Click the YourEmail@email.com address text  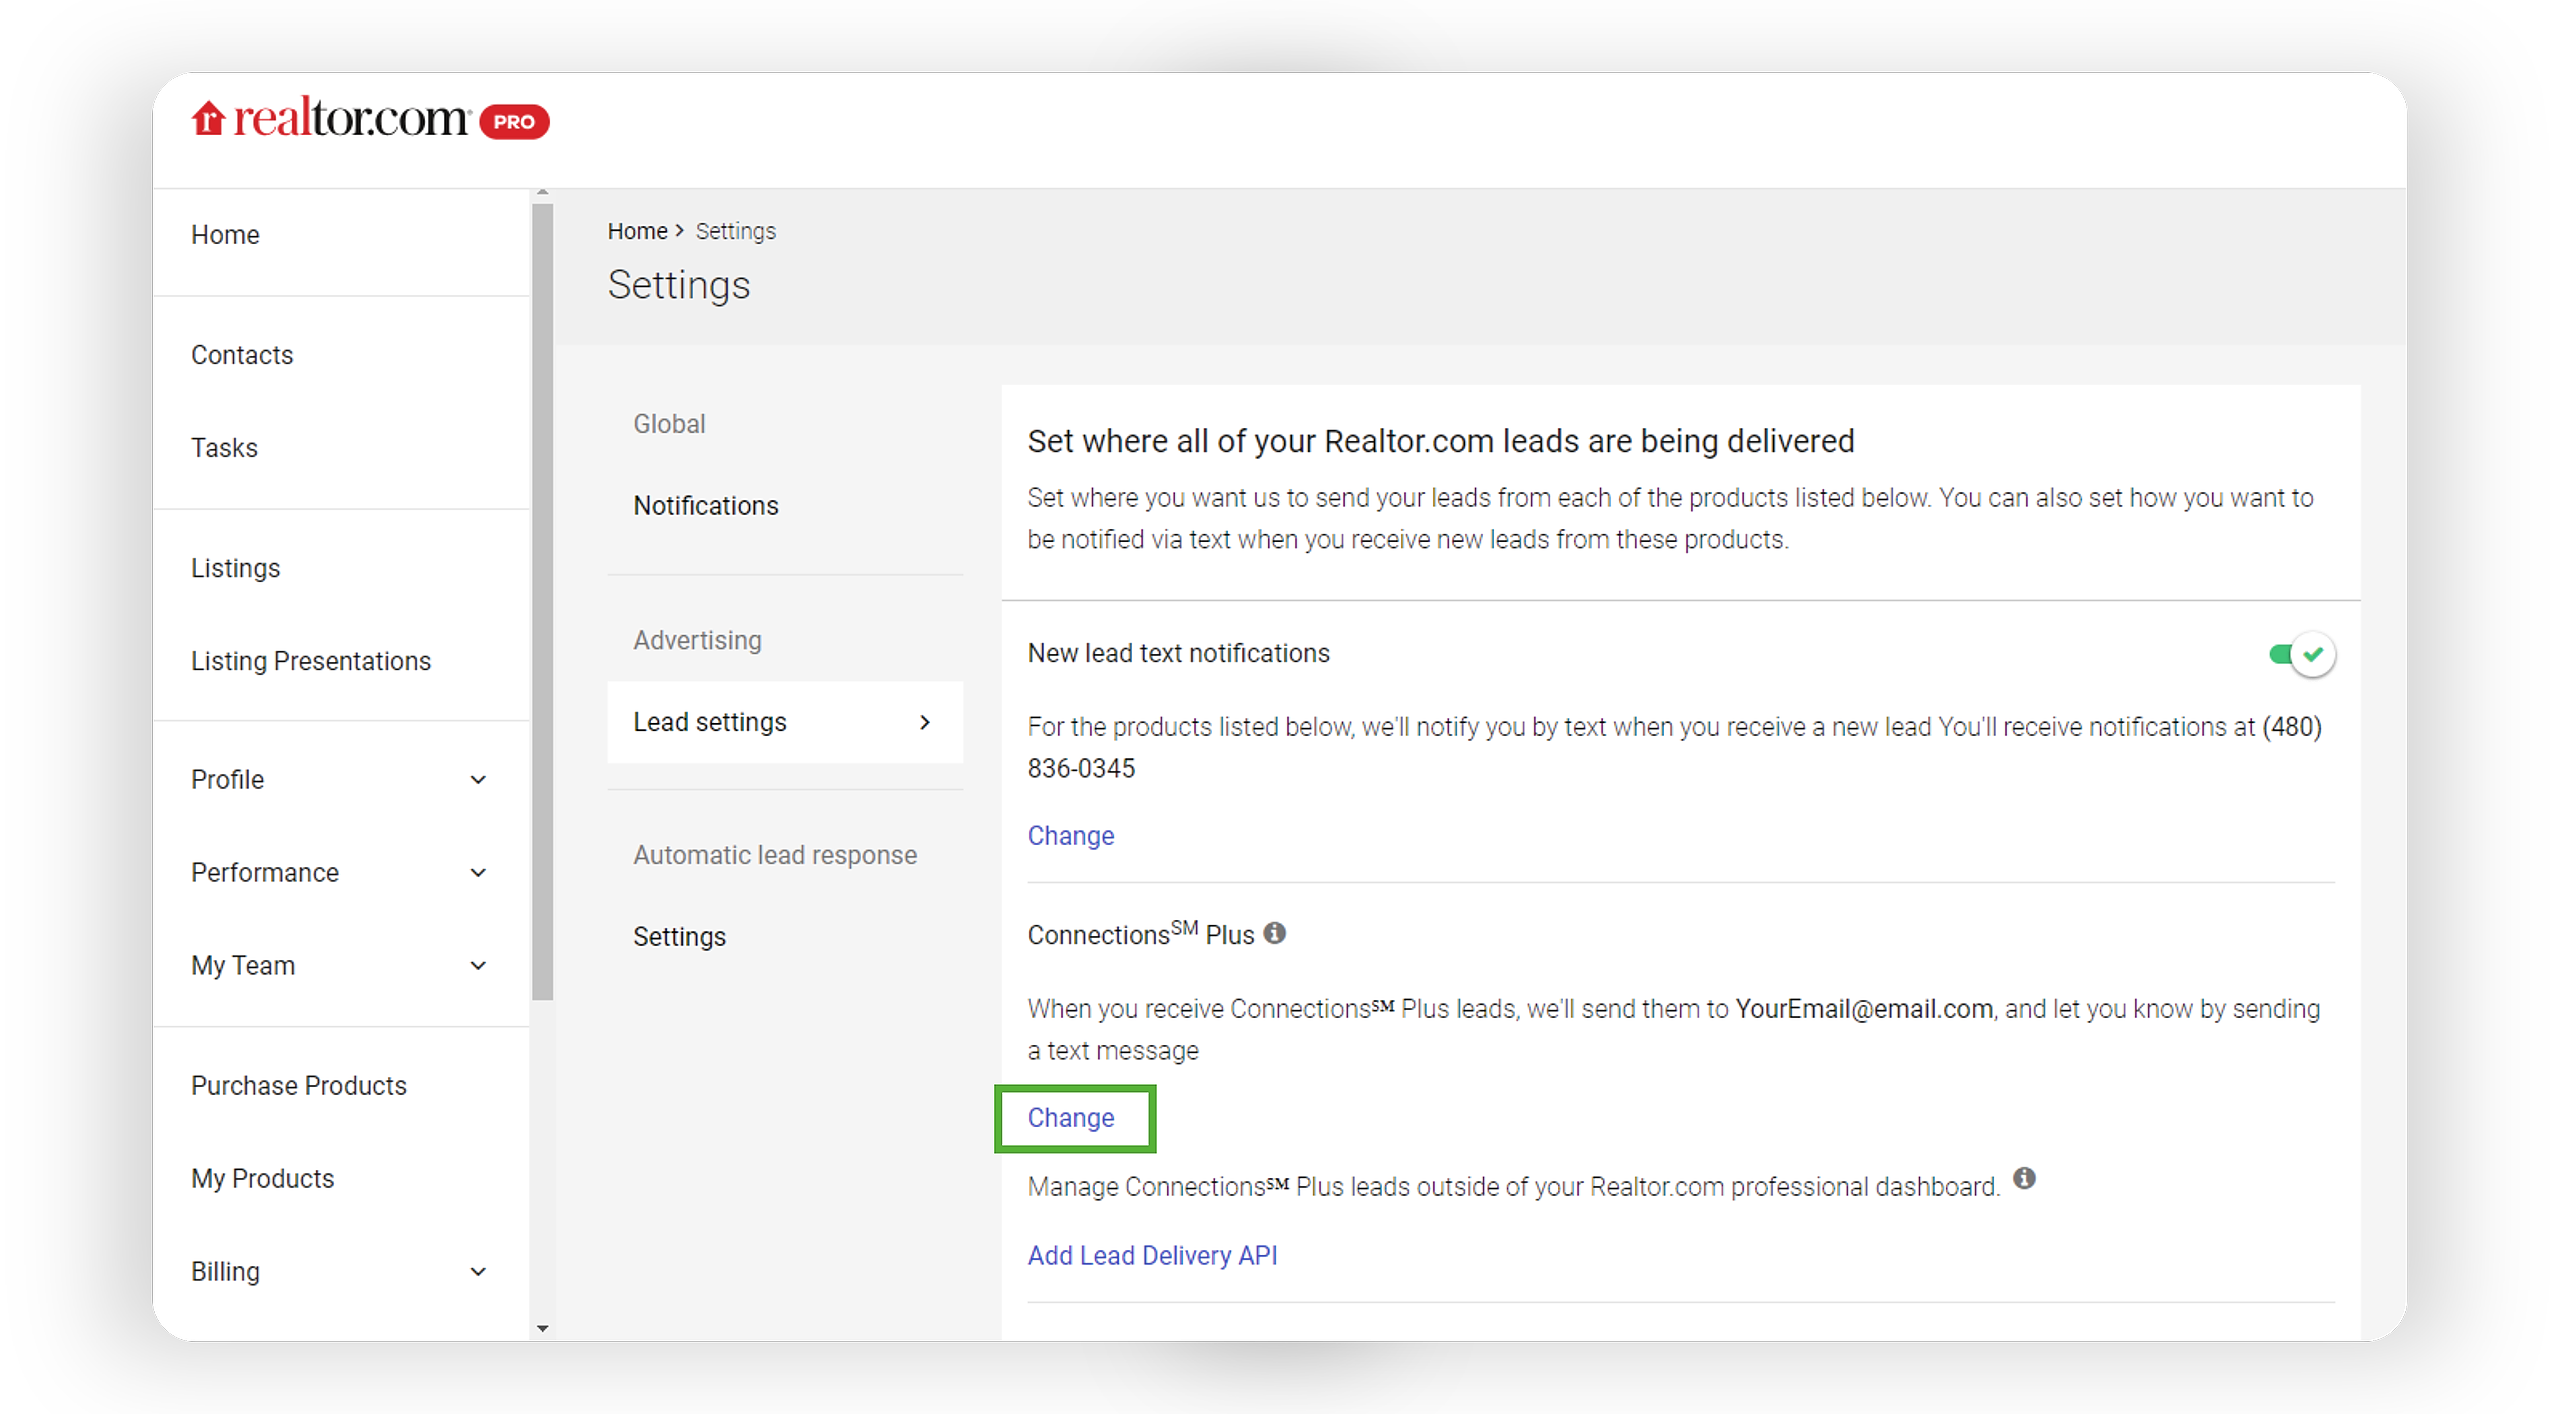1864,1009
